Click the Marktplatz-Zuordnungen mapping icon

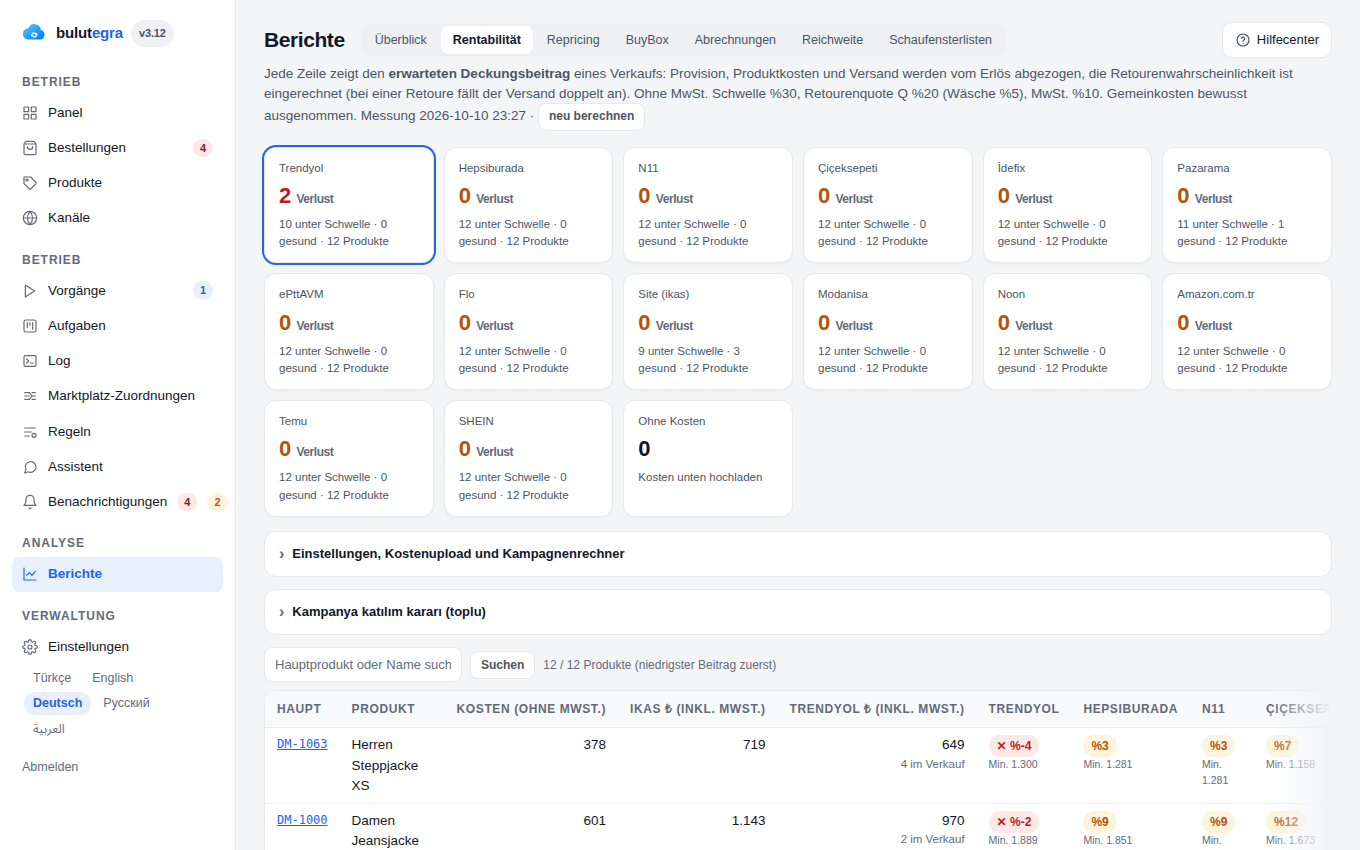[x=30, y=396]
